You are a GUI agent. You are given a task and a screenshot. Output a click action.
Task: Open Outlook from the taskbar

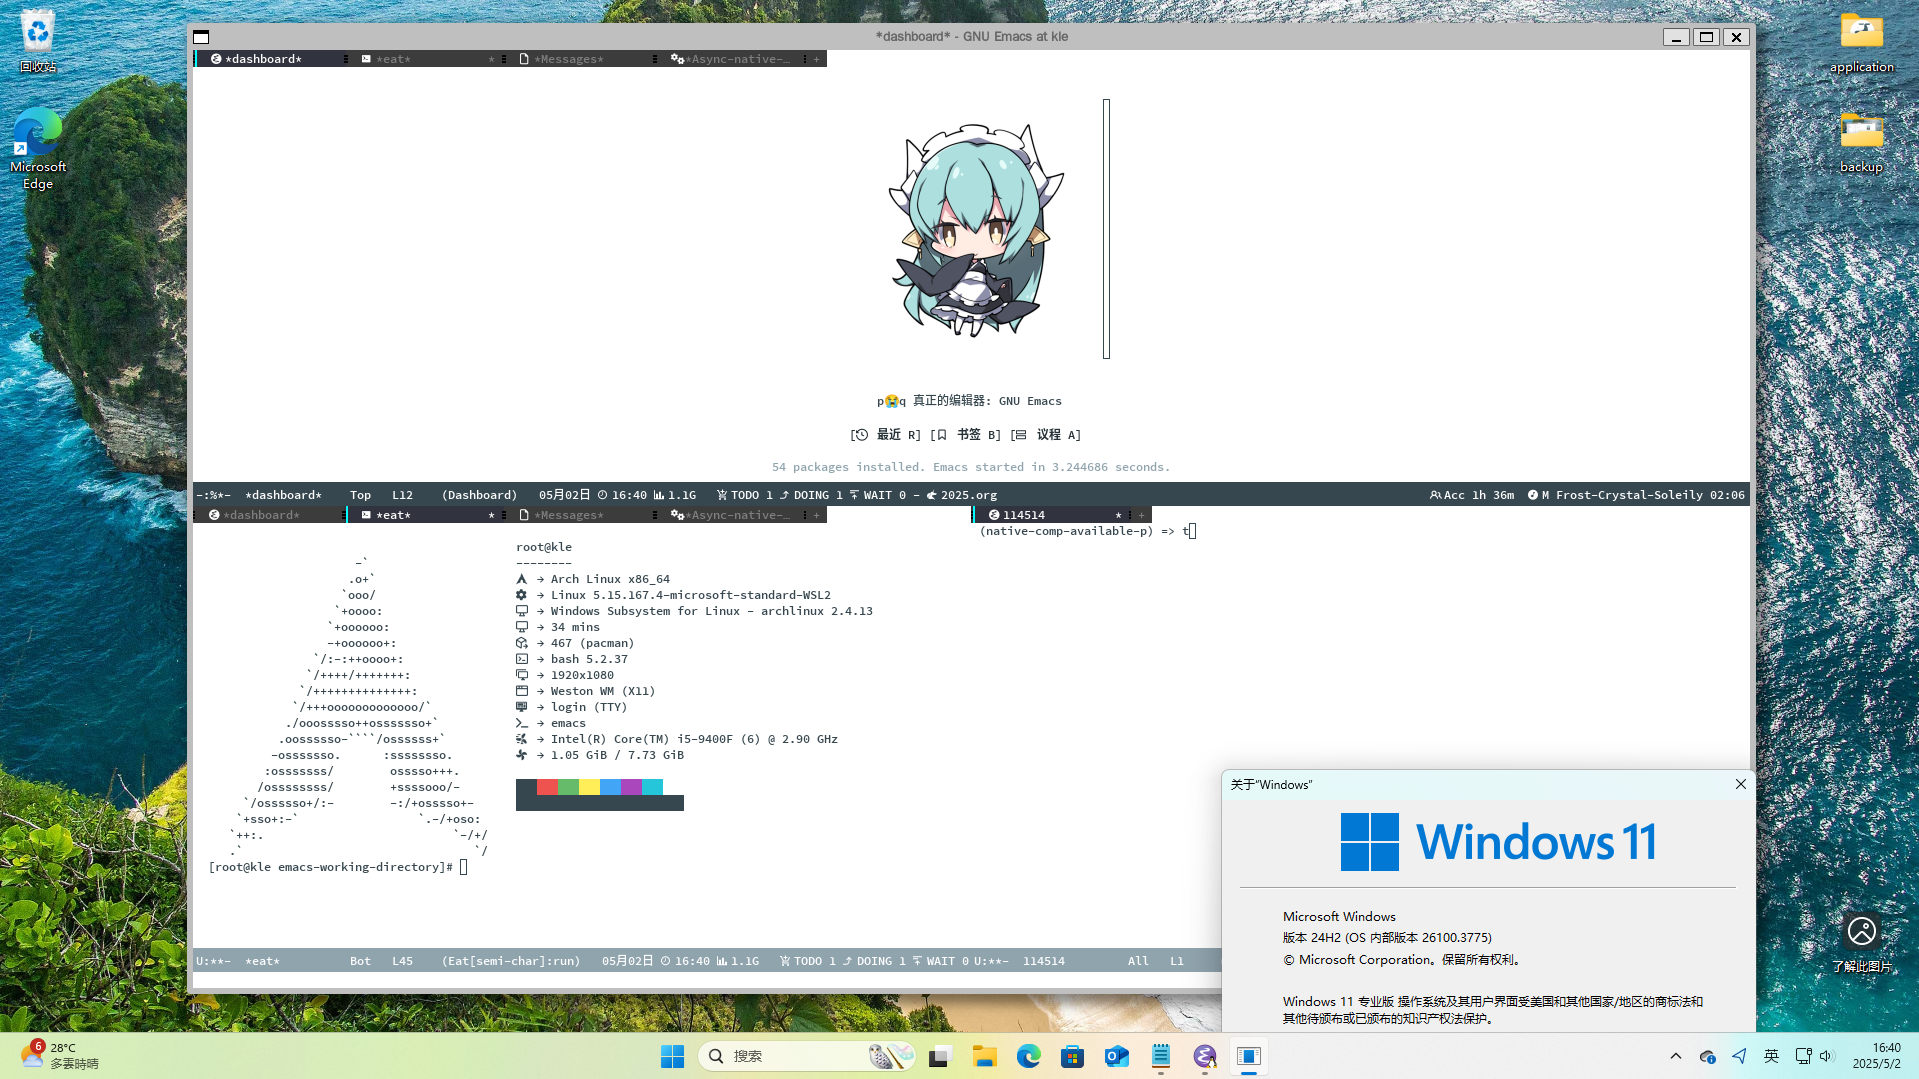(x=1117, y=1056)
